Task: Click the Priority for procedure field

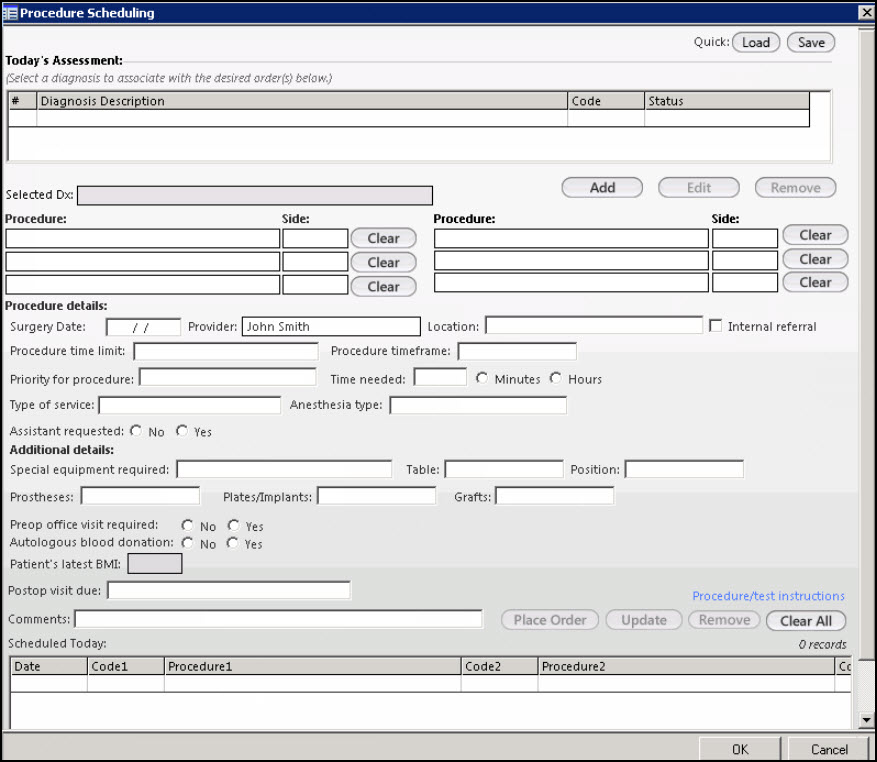Action: click(x=228, y=377)
